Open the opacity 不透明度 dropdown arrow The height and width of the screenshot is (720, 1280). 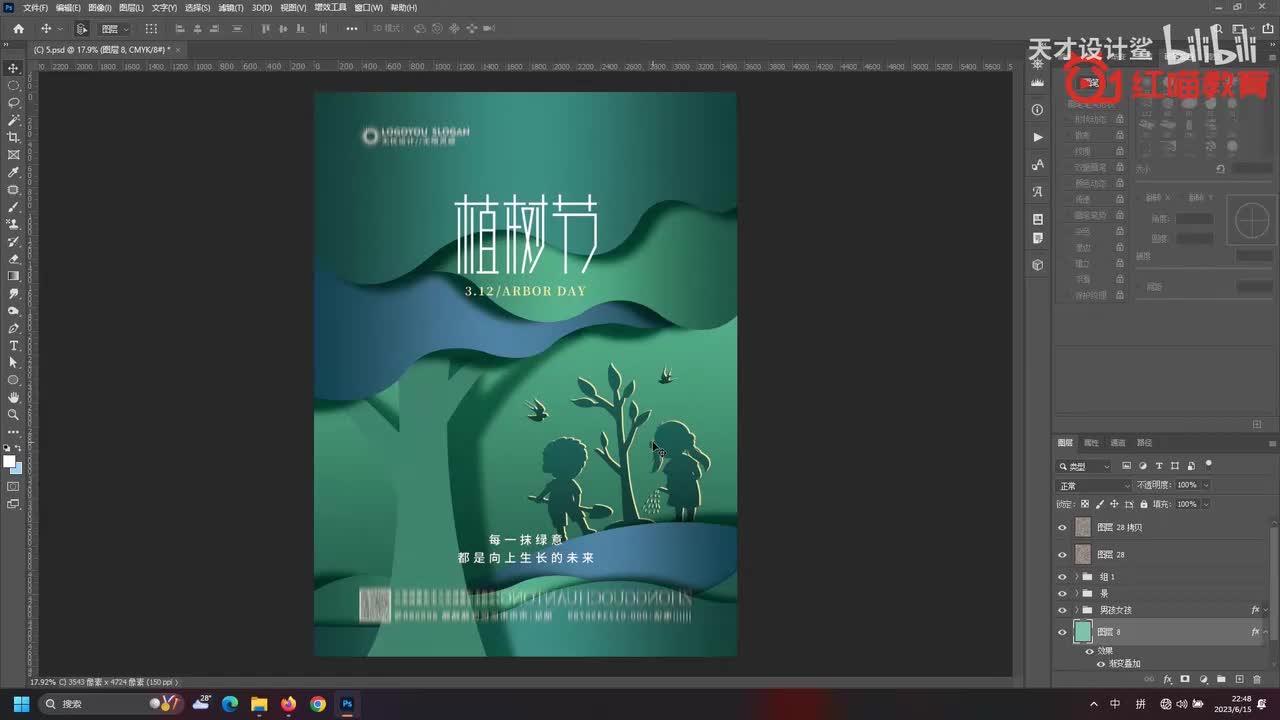pos(1205,485)
